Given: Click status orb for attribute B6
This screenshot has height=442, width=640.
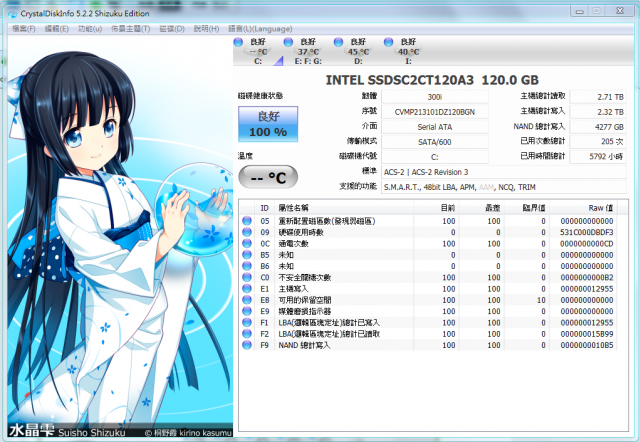Looking at the screenshot, I should (247, 266).
